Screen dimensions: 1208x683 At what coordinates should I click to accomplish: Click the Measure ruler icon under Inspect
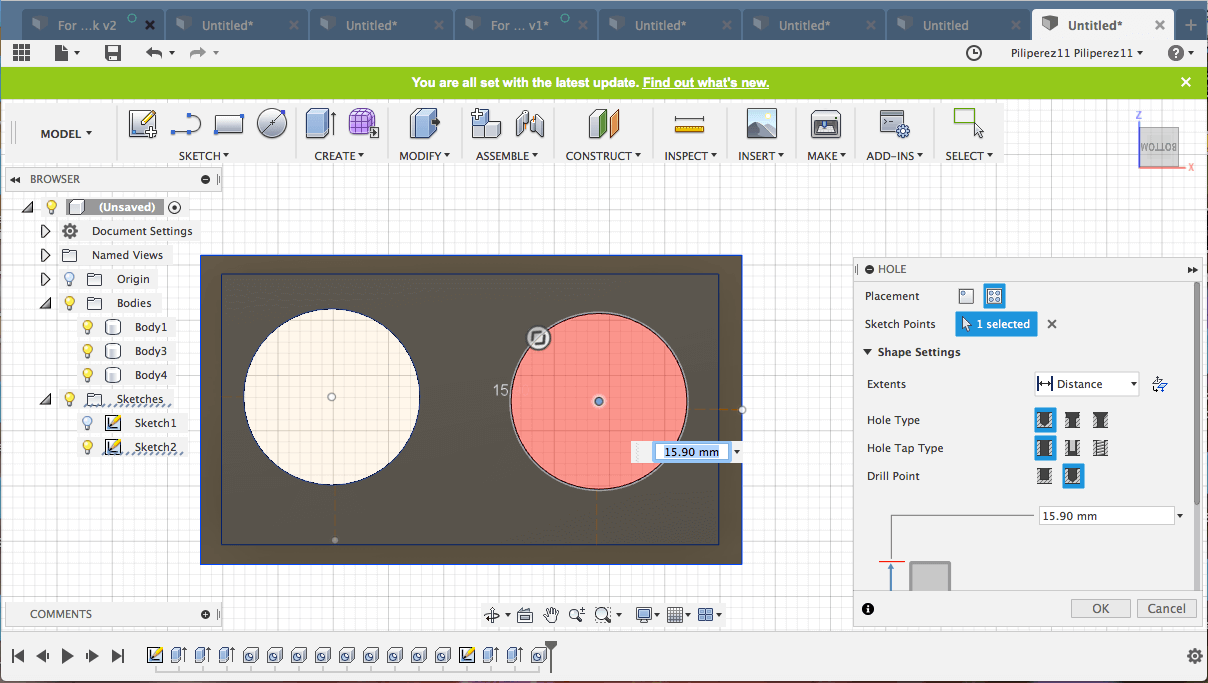(x=689, y=124)
